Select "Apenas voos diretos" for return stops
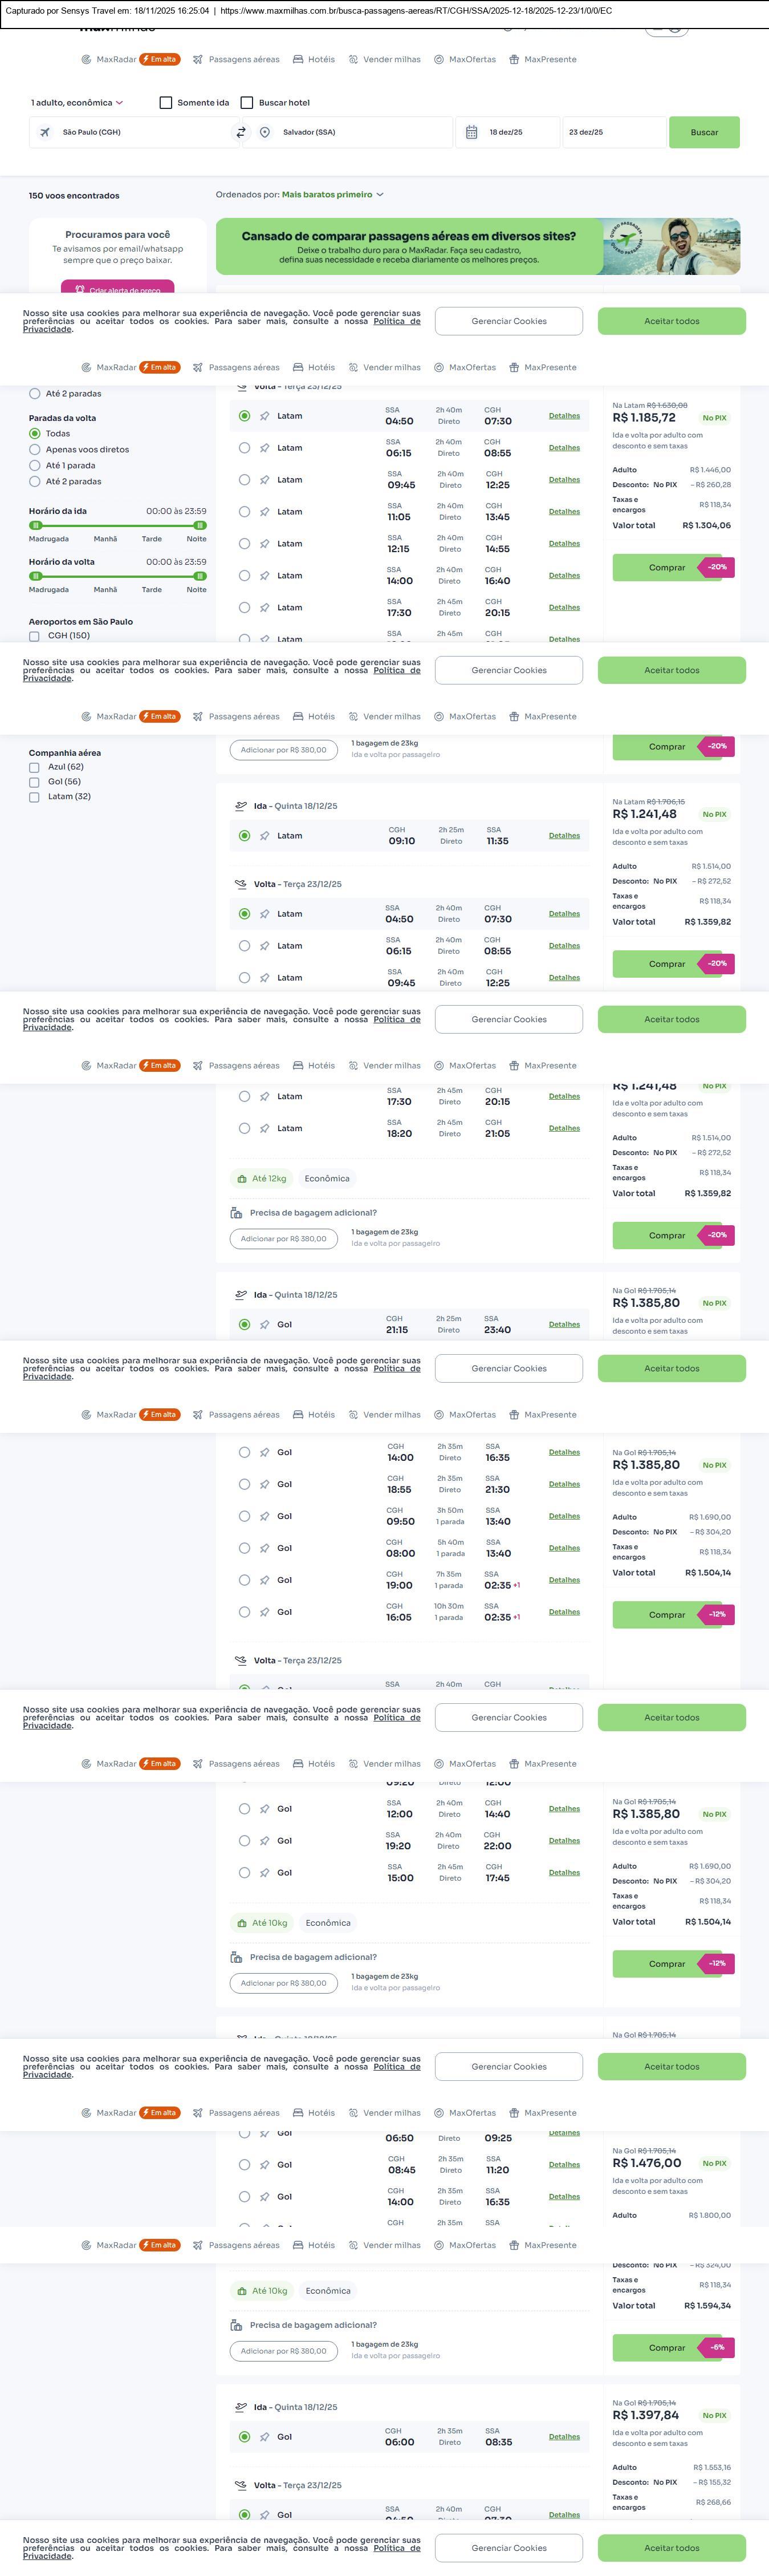769x2576 pixels. click(35, 450)
